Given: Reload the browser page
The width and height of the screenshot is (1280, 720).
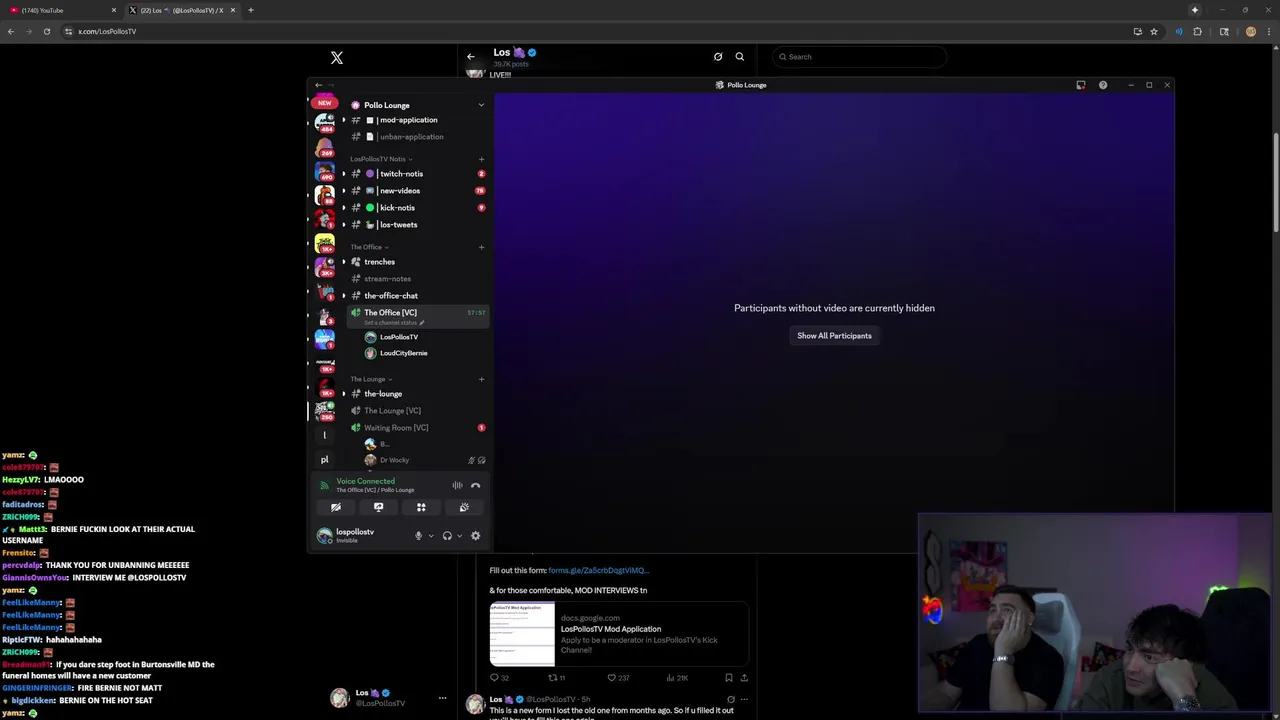Looking at the screenshot, I should coord(46,31).
